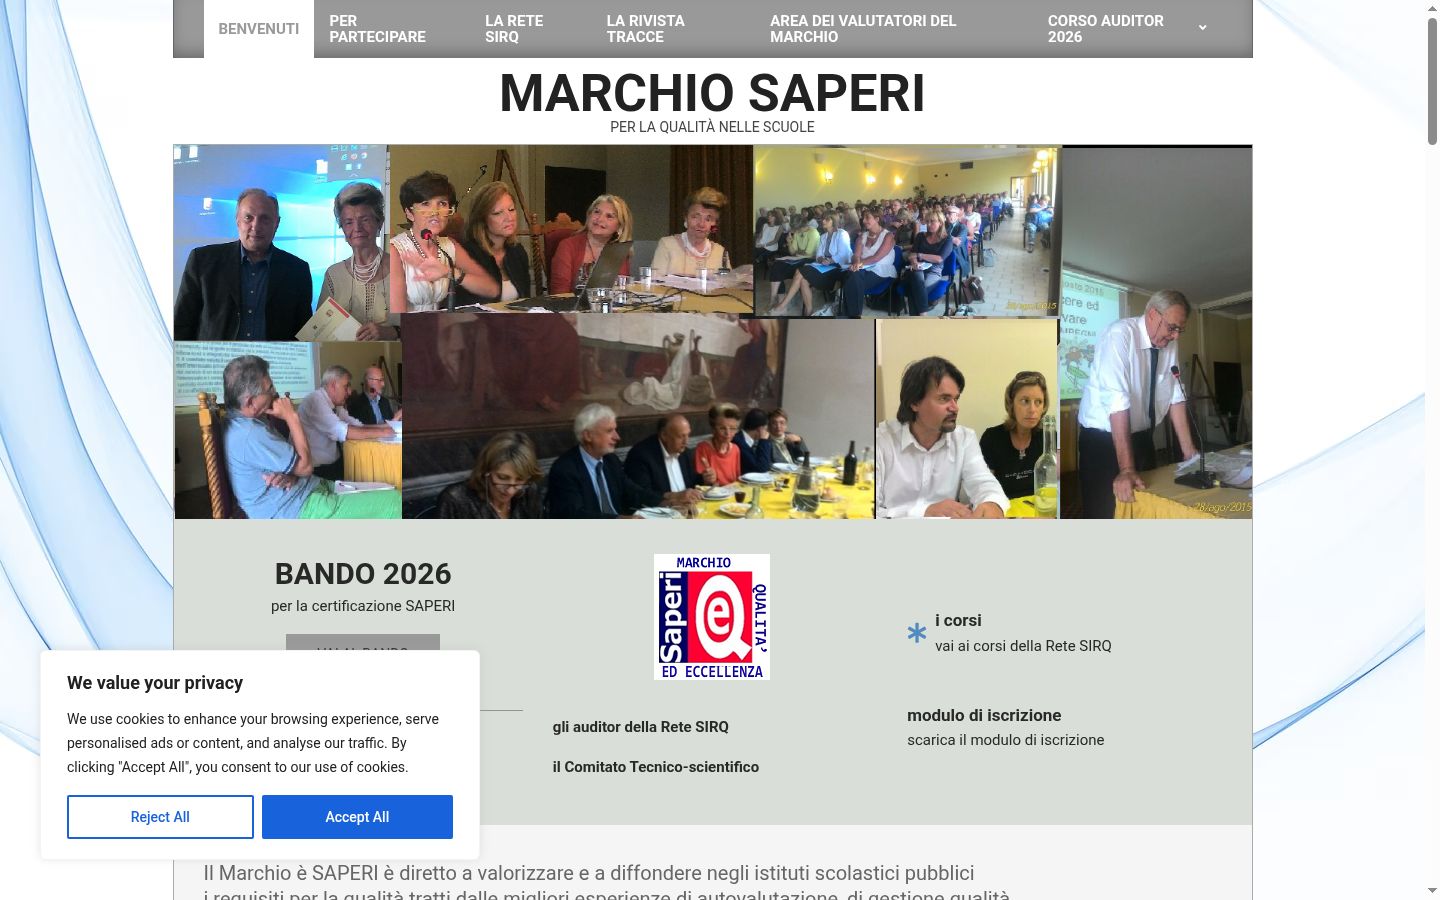Click the scrollbar down arrow

(1432, 890)
